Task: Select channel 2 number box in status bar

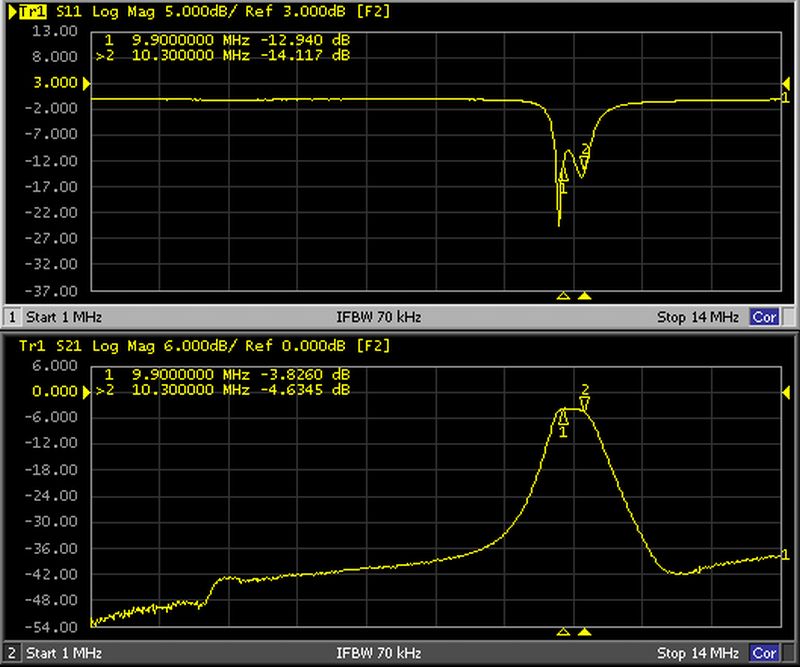Action: (x=12, y=653)
